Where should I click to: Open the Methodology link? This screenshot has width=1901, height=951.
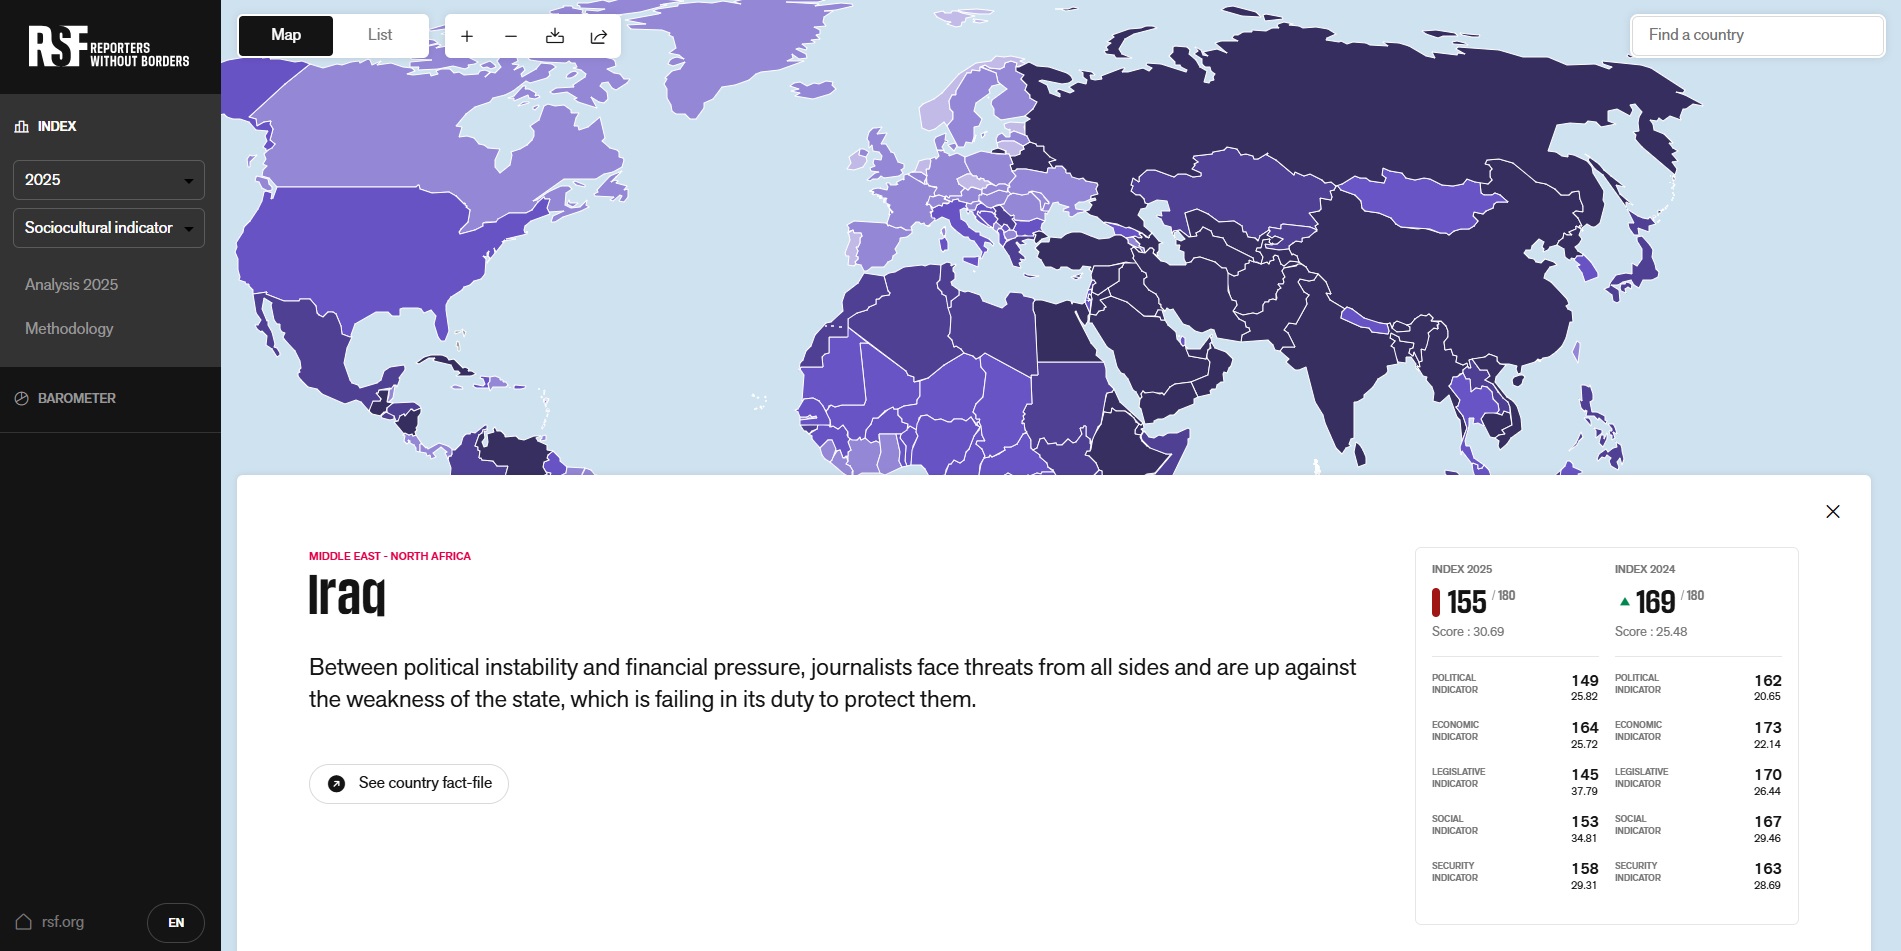click(69, 329)
